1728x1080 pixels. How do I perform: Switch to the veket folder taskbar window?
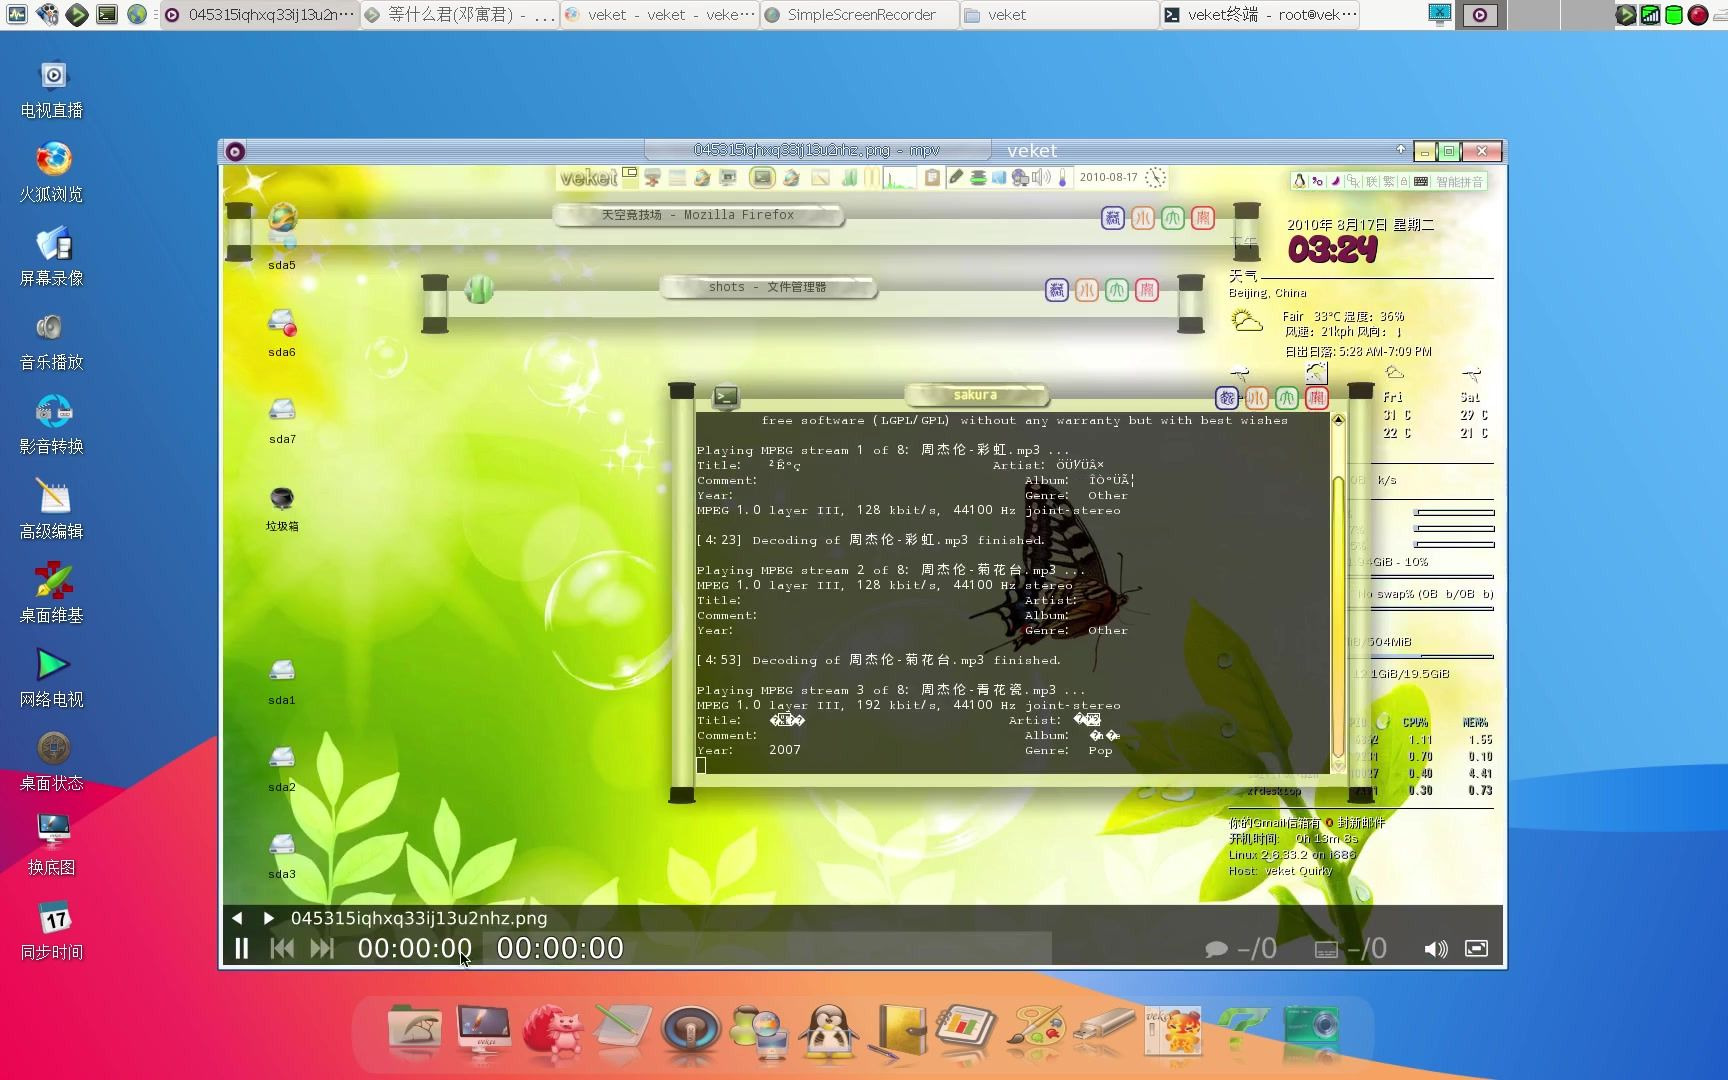(1059, 15)
